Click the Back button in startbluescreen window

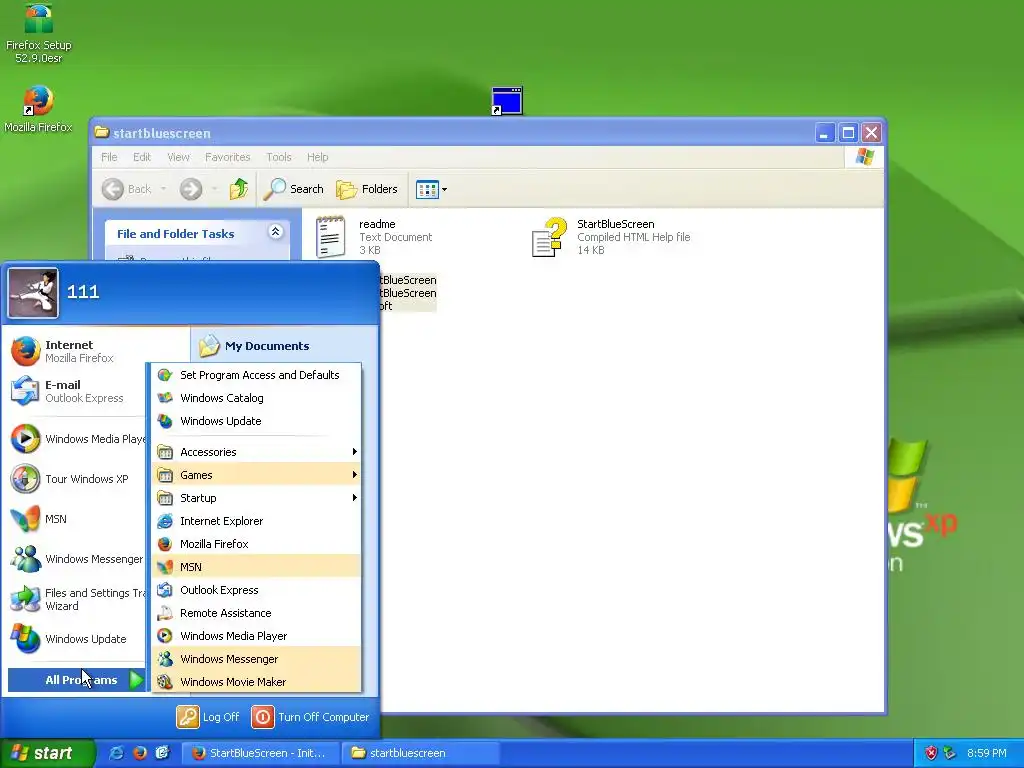click(x=126, y=189)
